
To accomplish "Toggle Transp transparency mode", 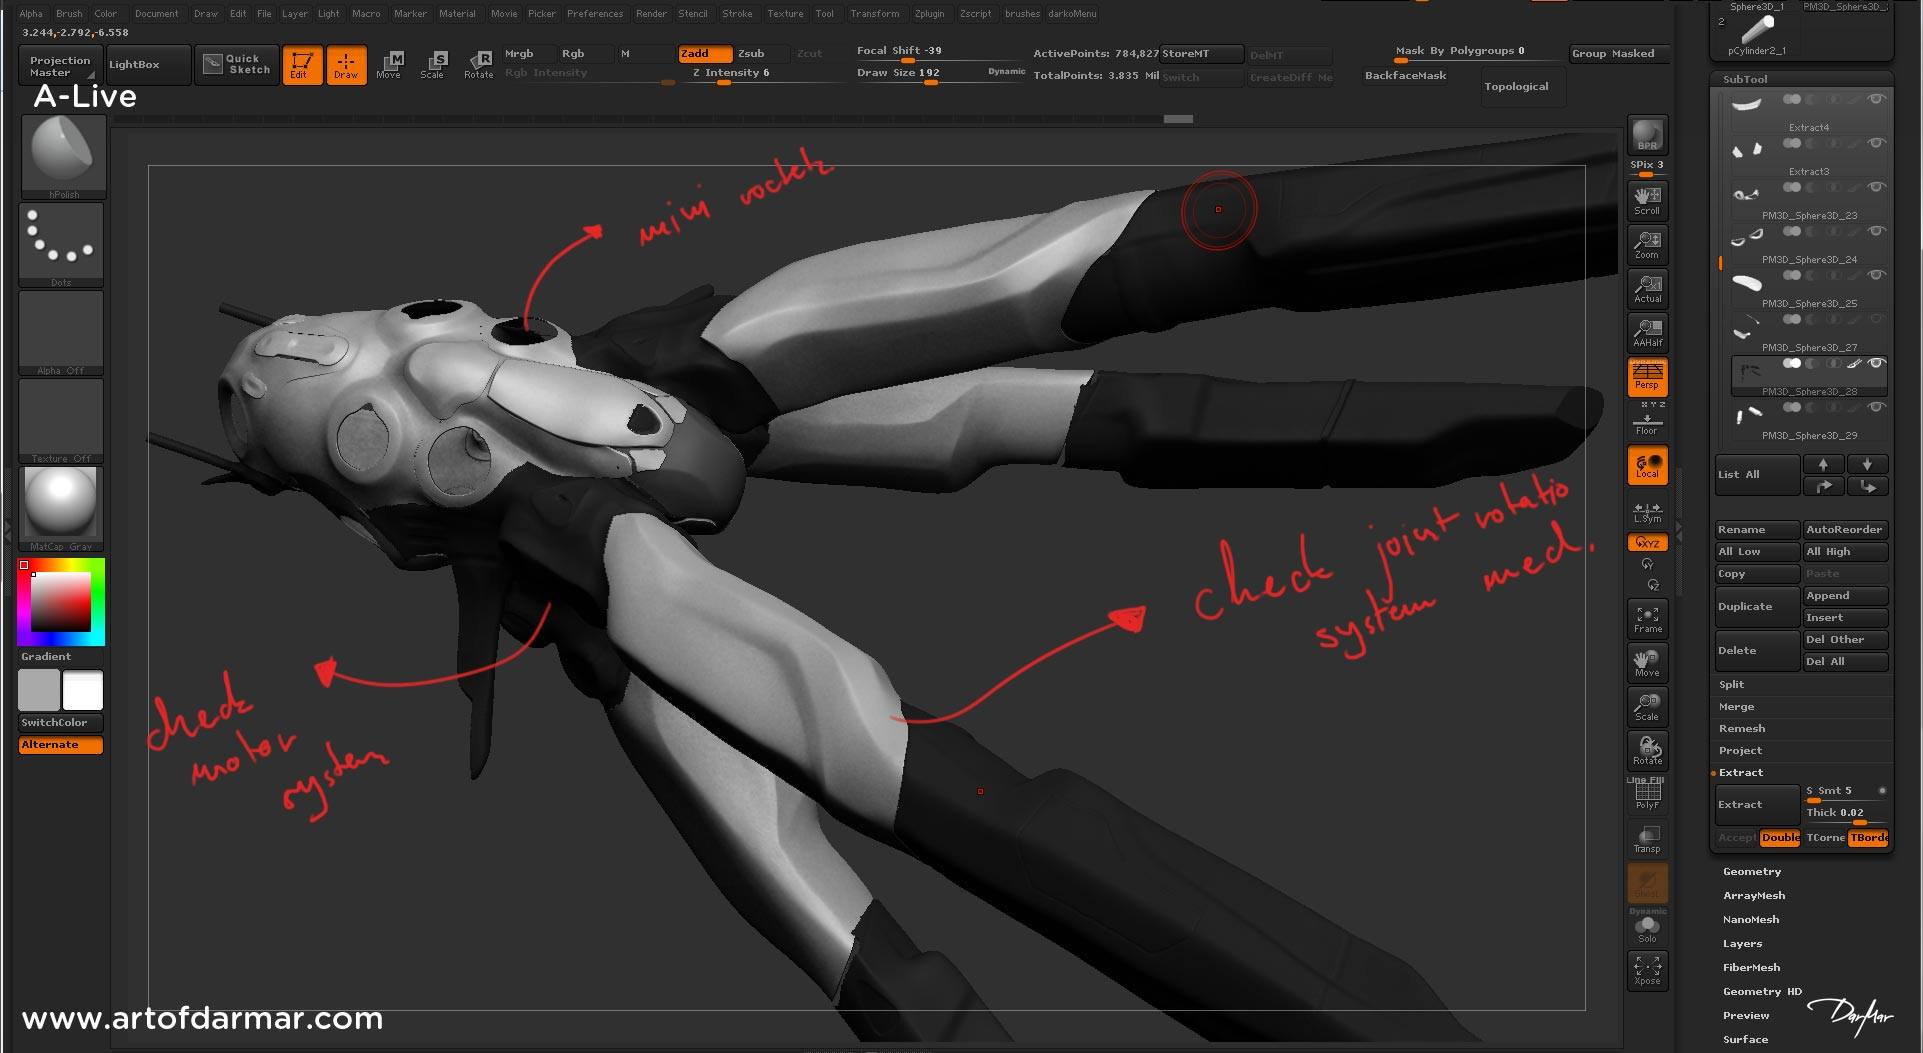I will [x=1647, y=838].
